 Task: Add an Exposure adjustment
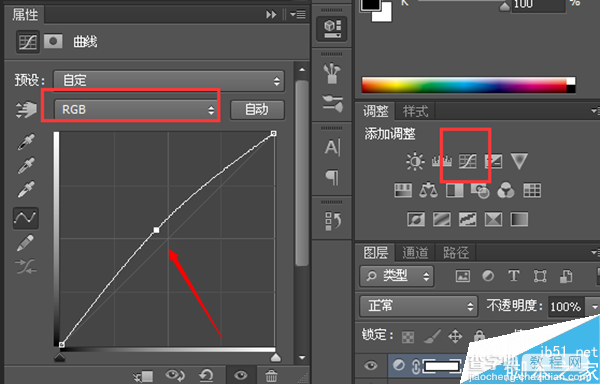pos(494,161)
